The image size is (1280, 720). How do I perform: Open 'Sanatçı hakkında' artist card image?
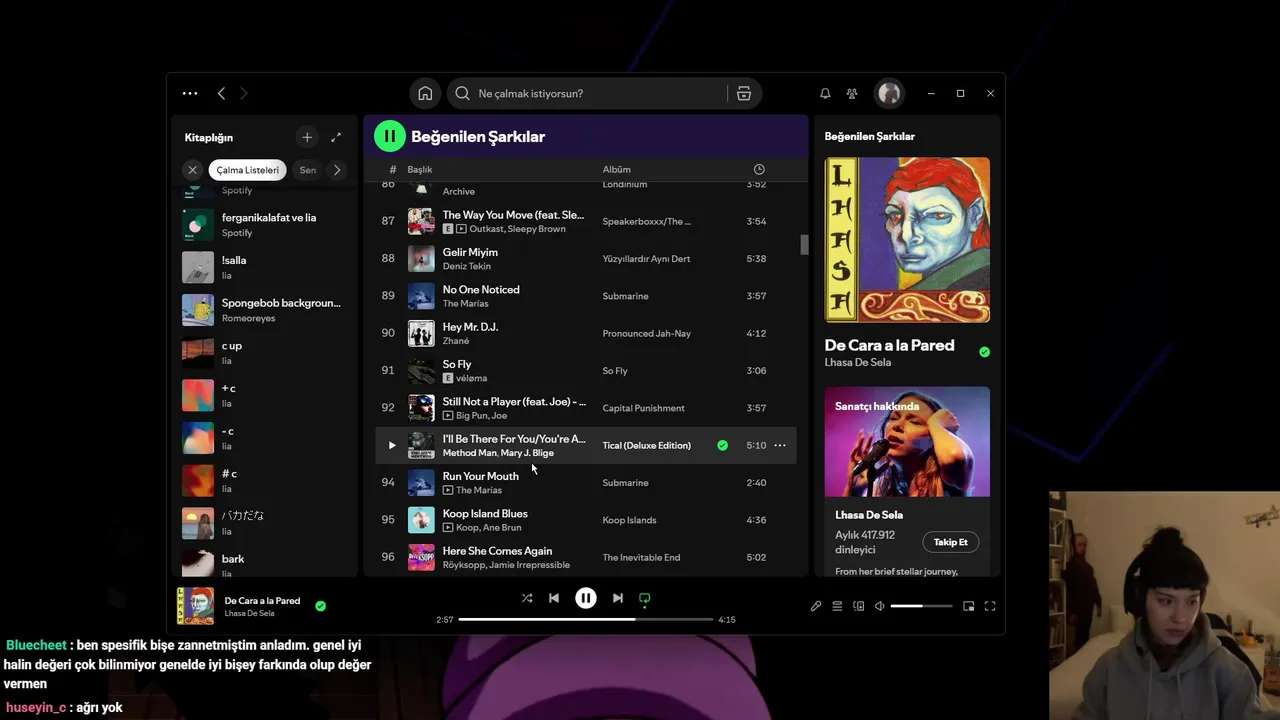pos(907,441)
